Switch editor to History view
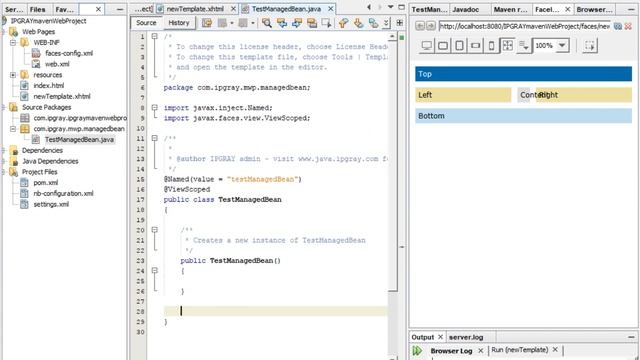Image resolution: width=640 pixels, height=360 pixels. point(179,23)
